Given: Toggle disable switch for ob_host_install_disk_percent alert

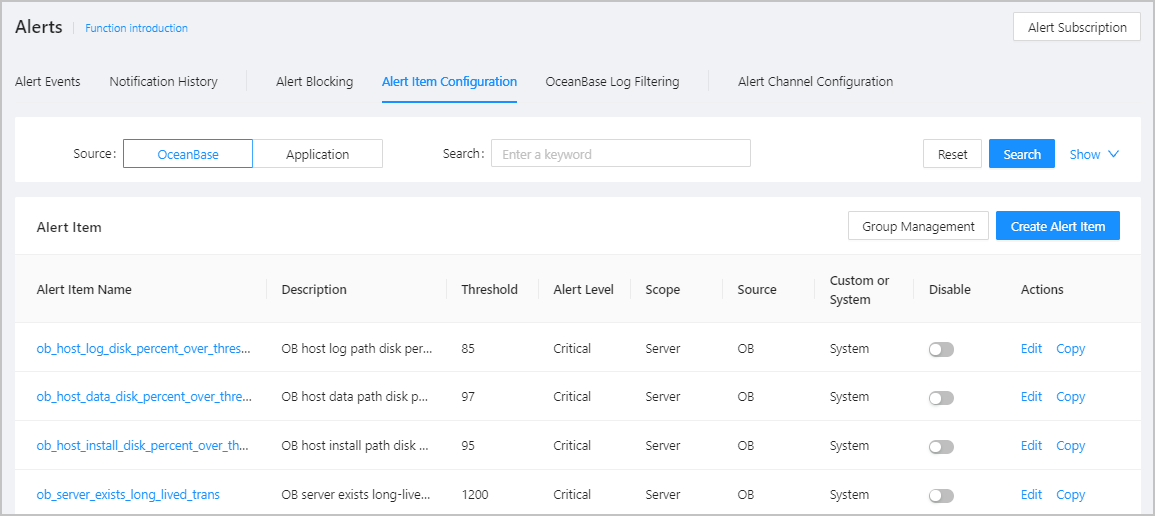Looking at the screenshot, I should pyautogui.click(x=941, y=446).
